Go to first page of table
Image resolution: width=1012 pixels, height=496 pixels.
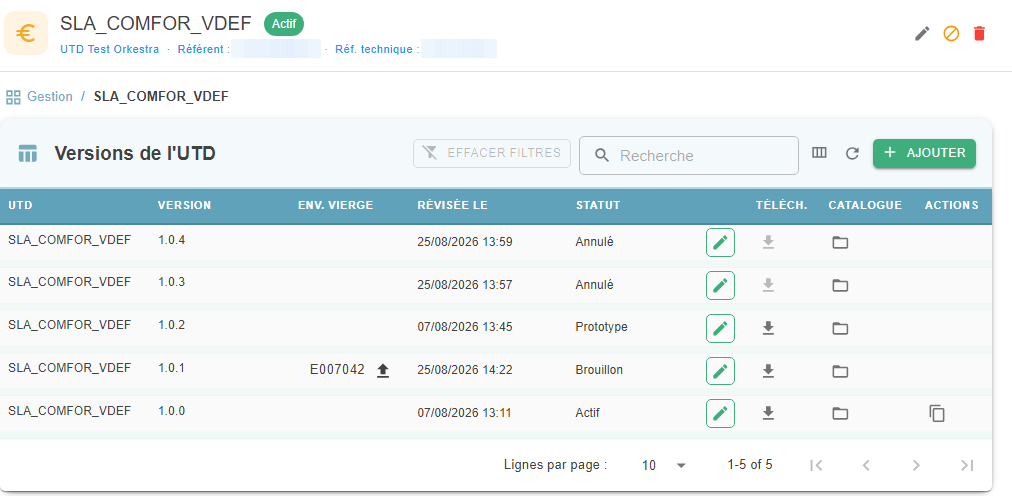(816, 465)
